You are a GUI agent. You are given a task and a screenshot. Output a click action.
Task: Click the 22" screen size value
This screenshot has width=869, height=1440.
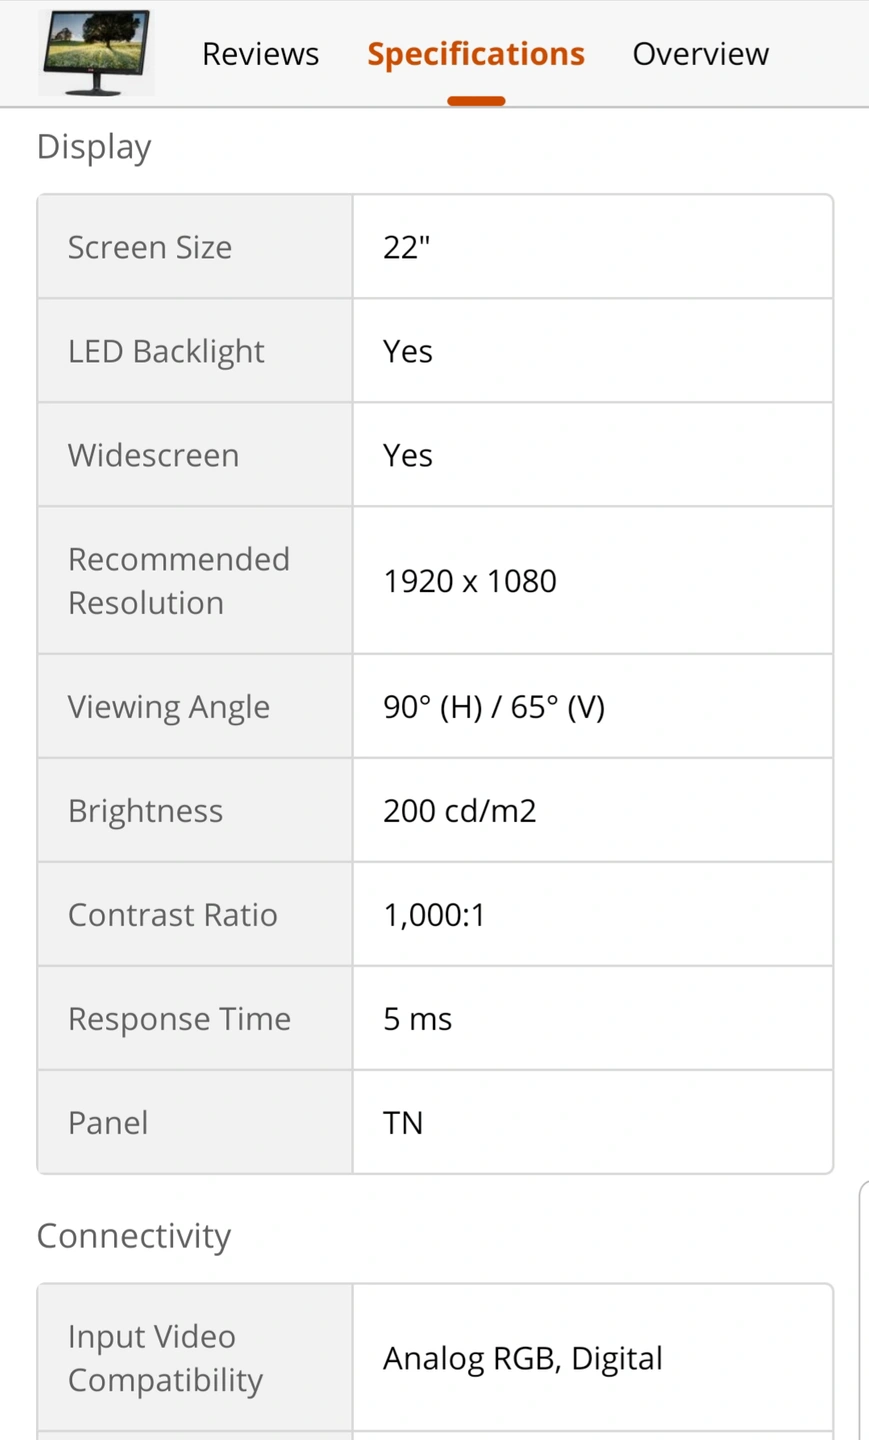coord(406,247)
